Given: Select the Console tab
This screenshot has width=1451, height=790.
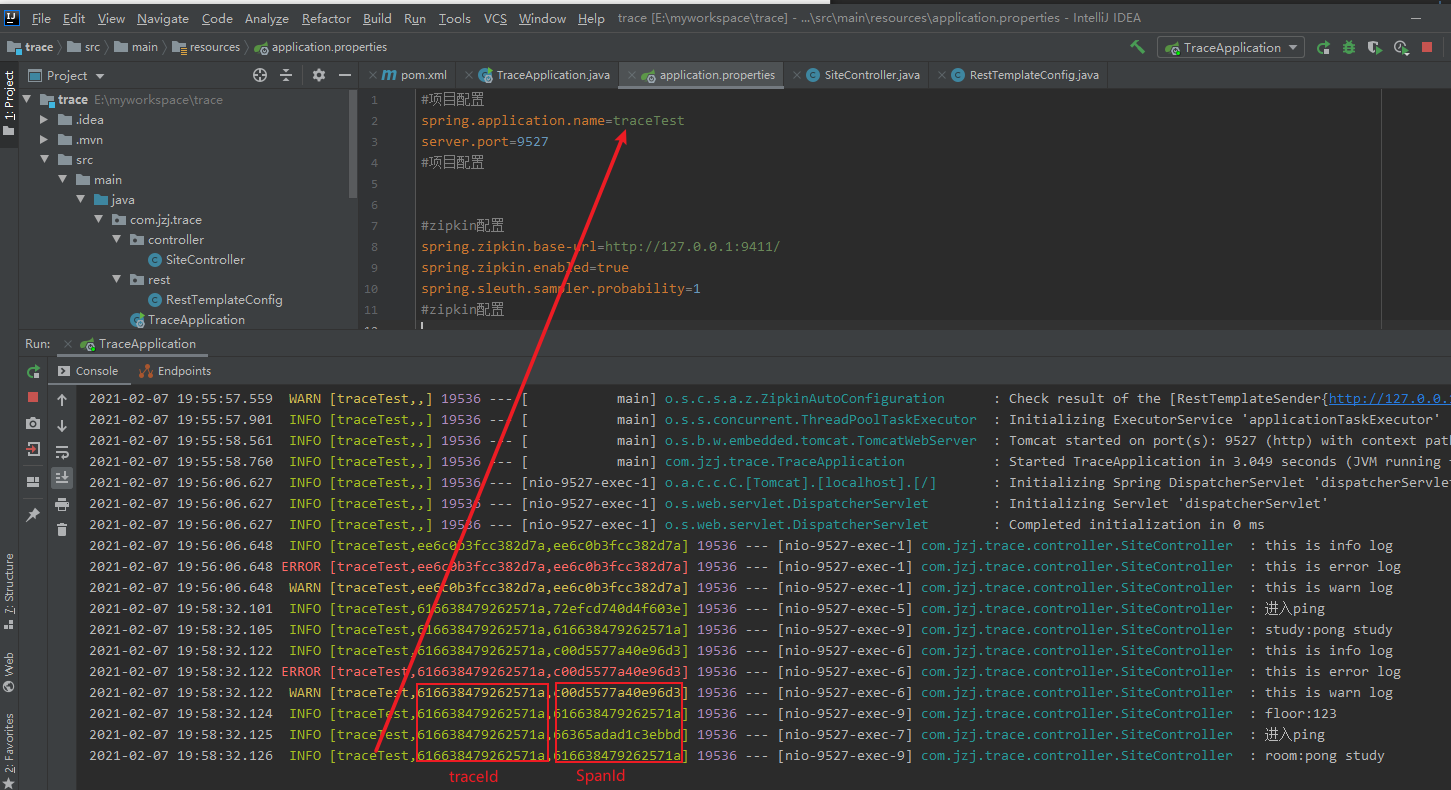Looking at the screenshot, I should click(88, 371).
